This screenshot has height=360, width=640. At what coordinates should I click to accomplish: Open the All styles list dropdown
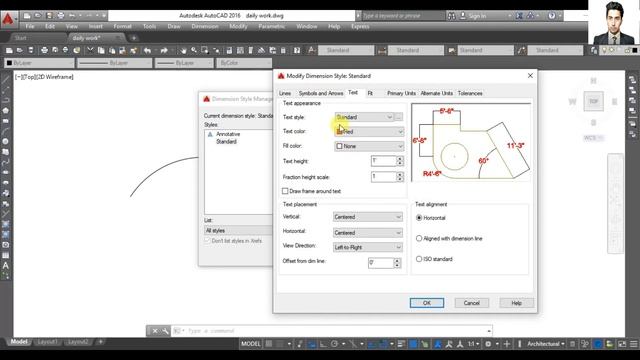238,231
